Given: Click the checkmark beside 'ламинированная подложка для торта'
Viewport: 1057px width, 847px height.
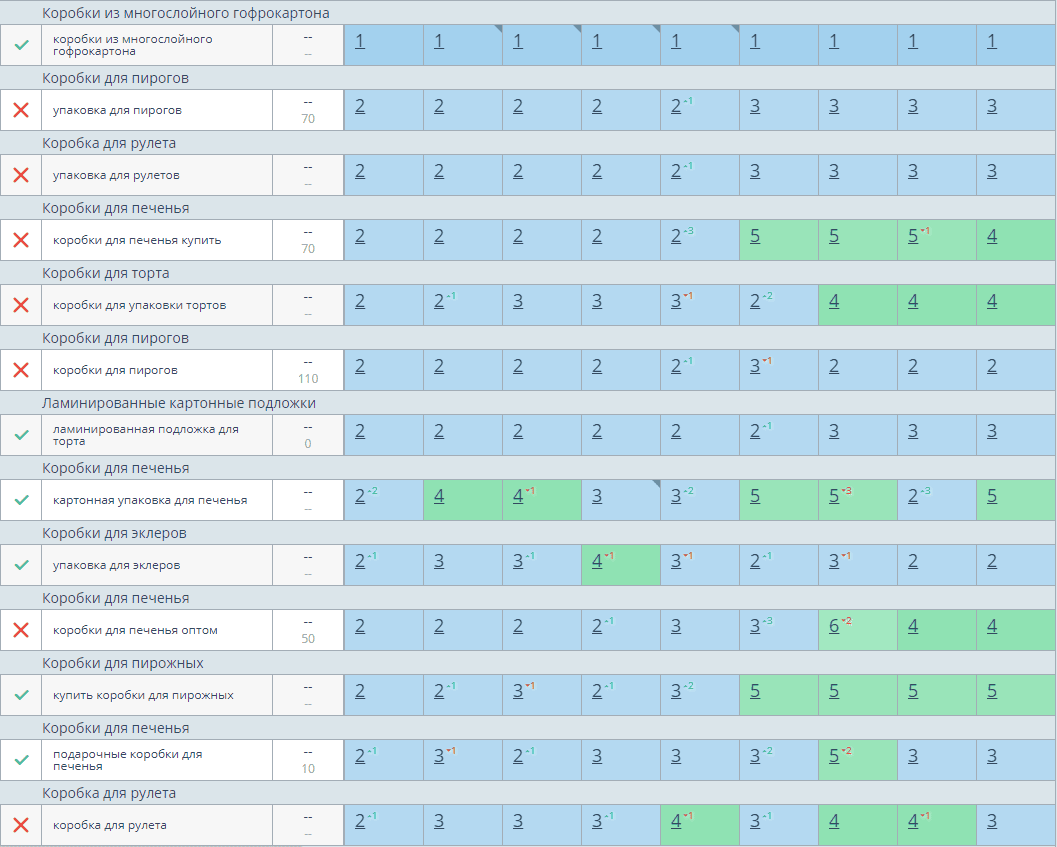Looking at the screenshot, I should 22,435.
